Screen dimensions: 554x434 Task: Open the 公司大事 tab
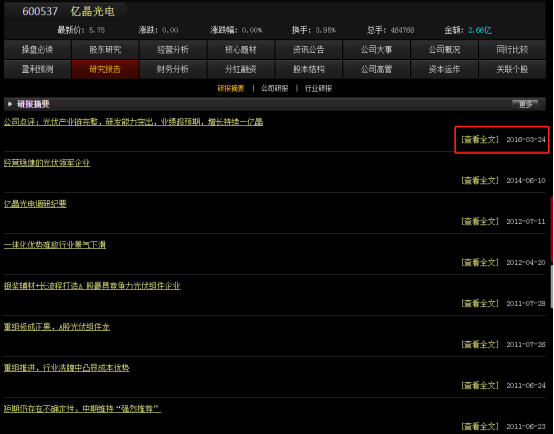click(377, 49)
